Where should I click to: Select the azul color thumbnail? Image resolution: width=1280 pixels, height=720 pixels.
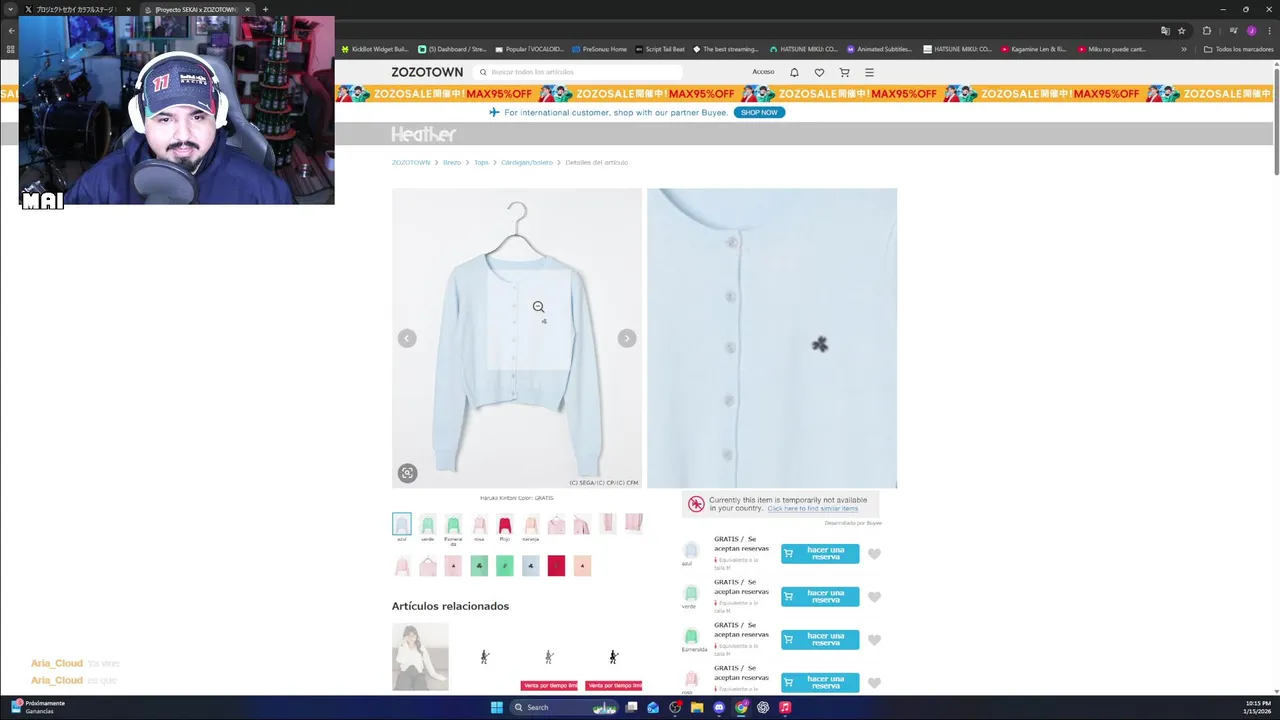(401, 524)
